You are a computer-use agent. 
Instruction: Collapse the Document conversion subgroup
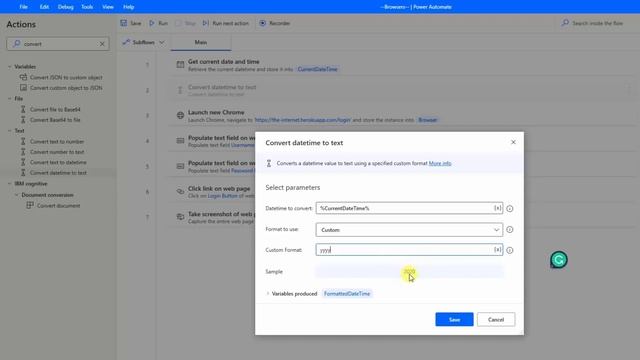17,195
